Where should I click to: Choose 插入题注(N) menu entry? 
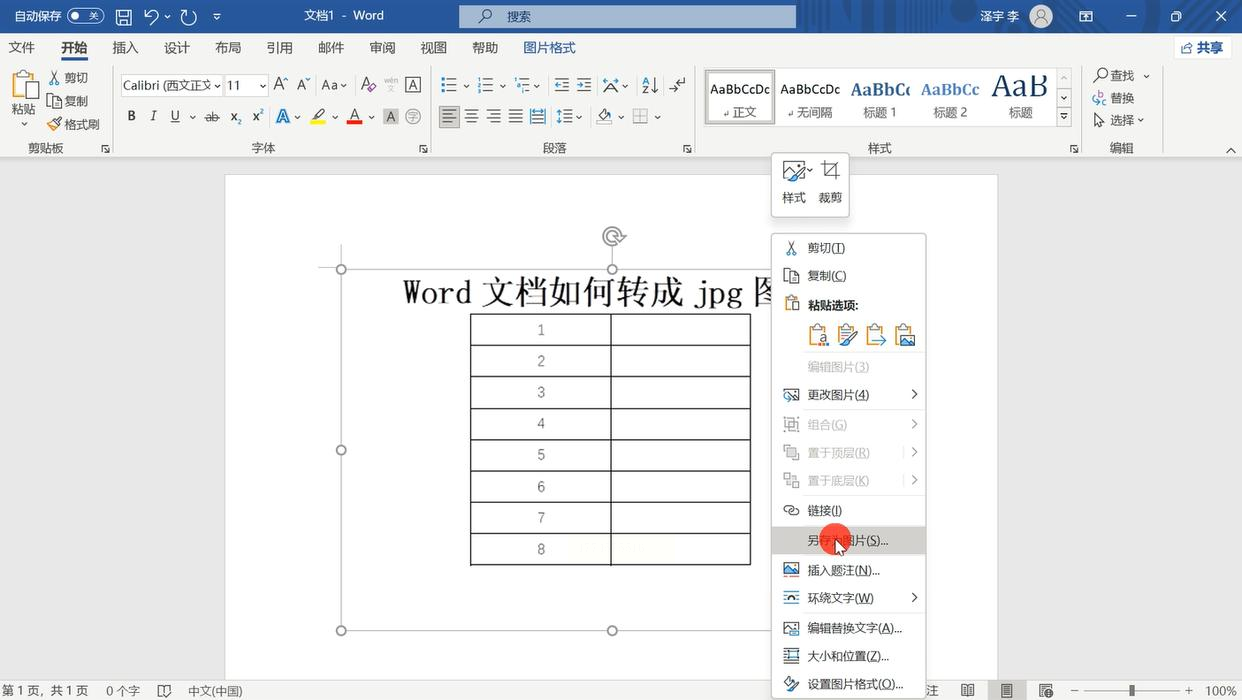[x=848, y=570]
